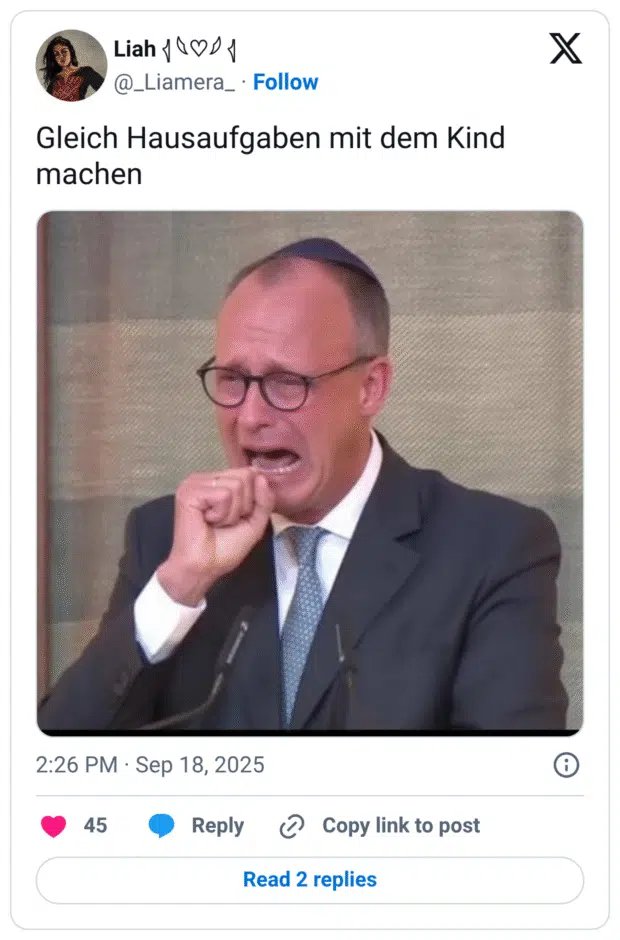Open the Read 2 replies button
Viewport: 620px width, 940px height.
pyautogui.click(x=310, y=880)
